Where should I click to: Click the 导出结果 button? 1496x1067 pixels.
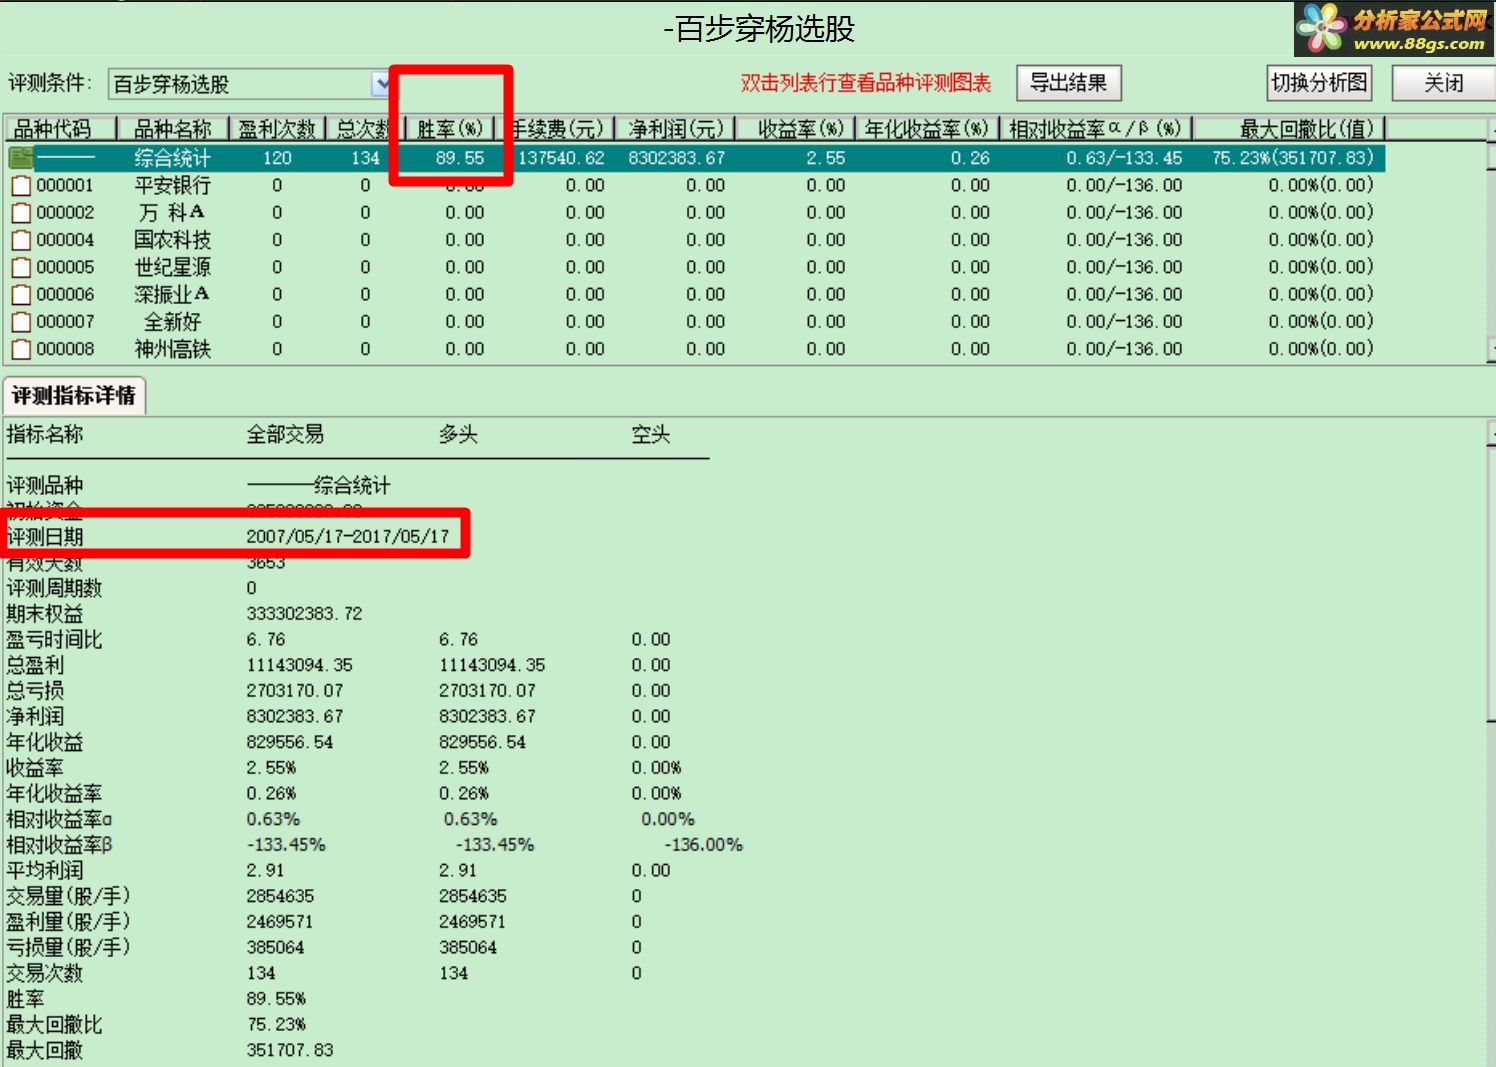click(x=1068, y=83)
